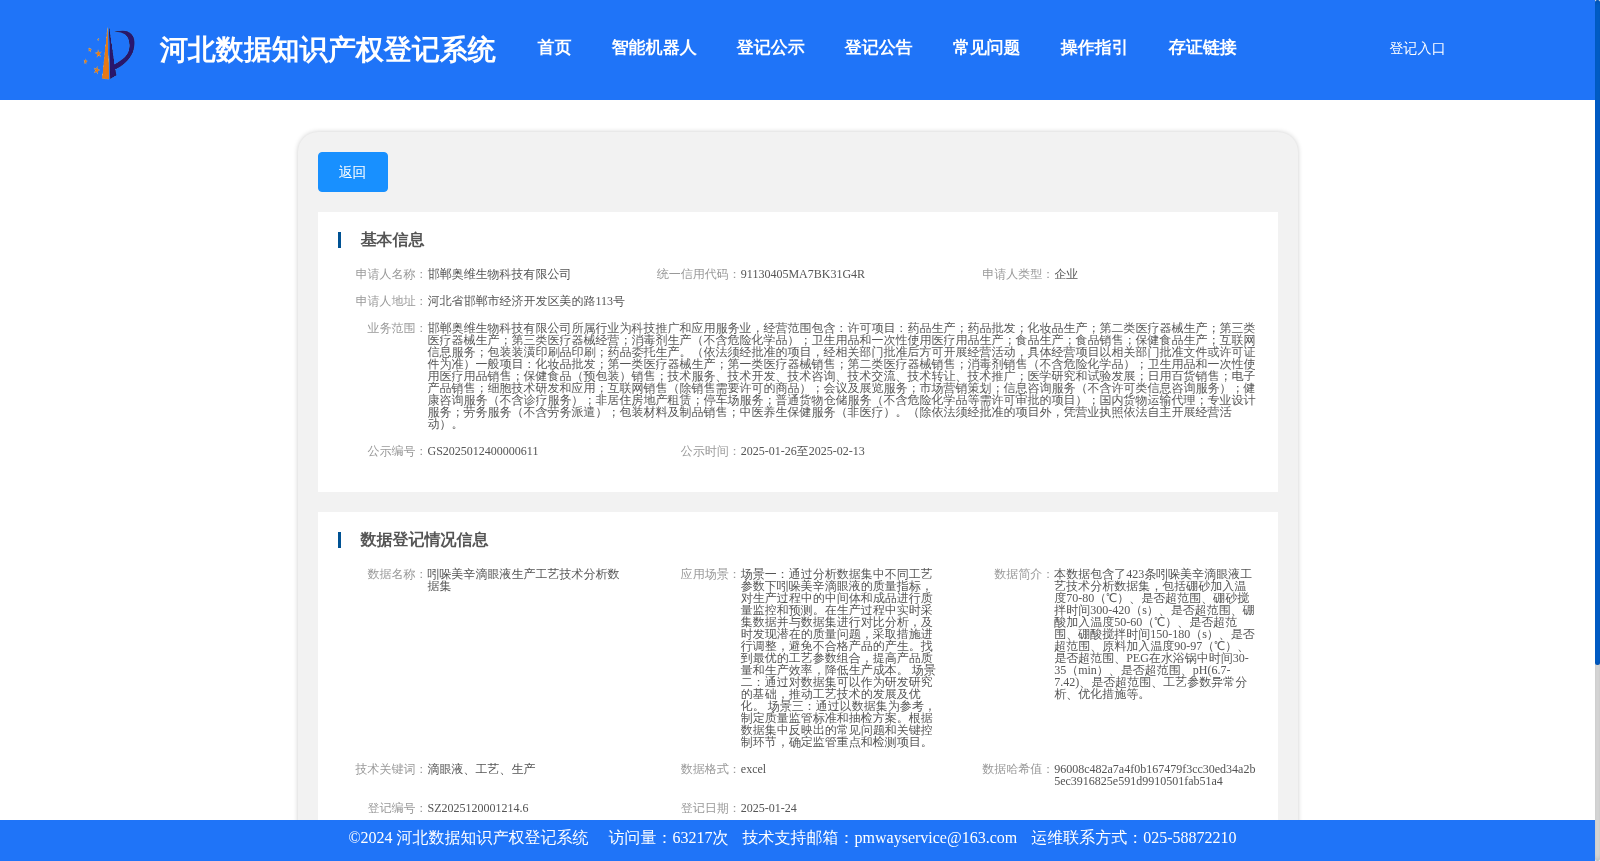Select address 河北省邯郸市经济开发区美的路113号
This screenshot has height=861, width=1600.
[526, 301]
